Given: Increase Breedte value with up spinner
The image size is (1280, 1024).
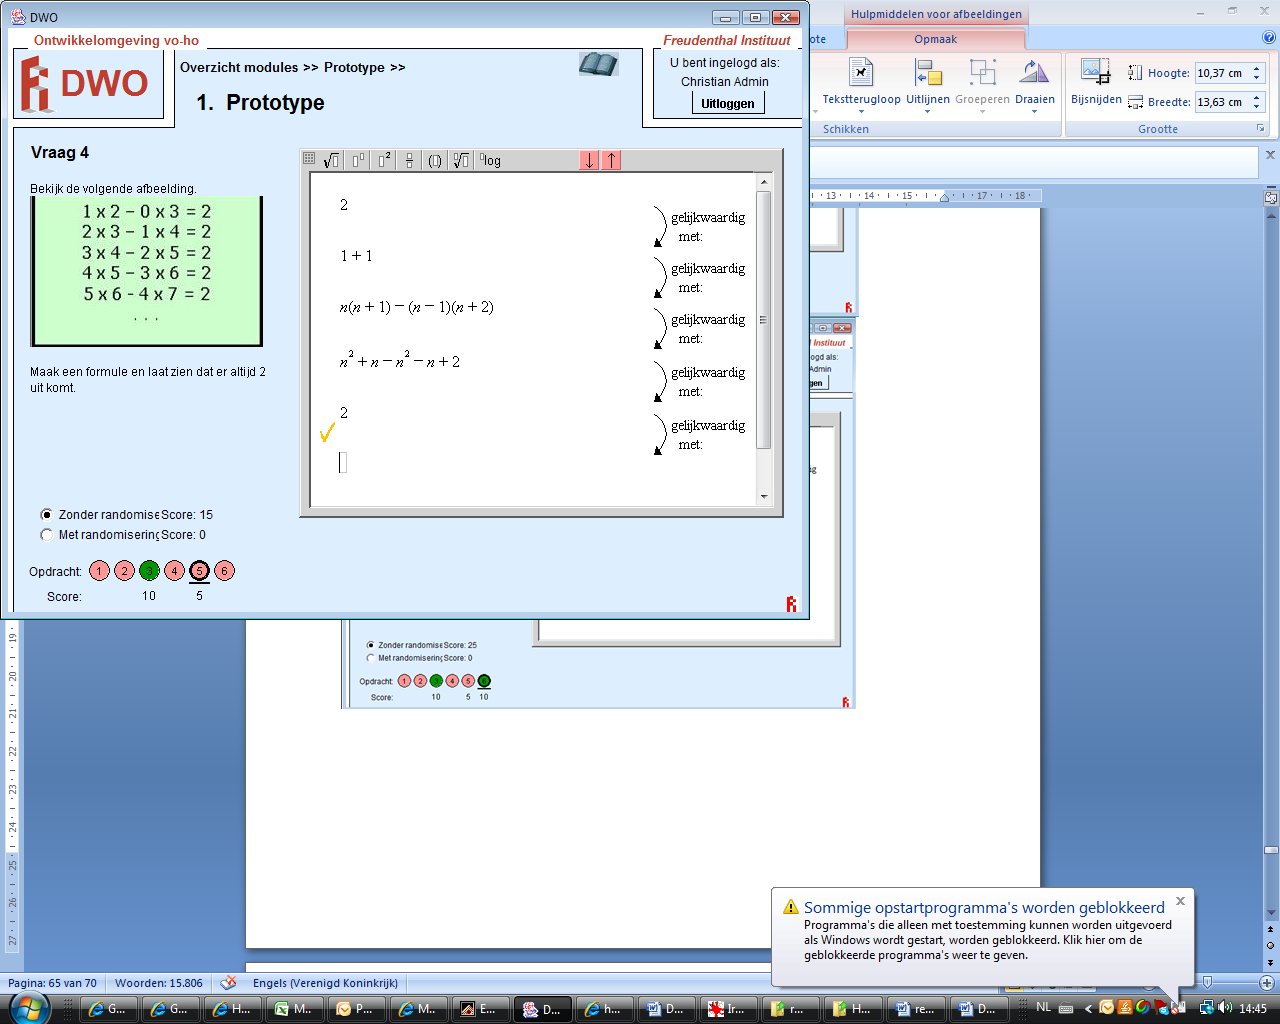Looking at the screenshot, I should pyautogui.click(x=1257, y=97).
